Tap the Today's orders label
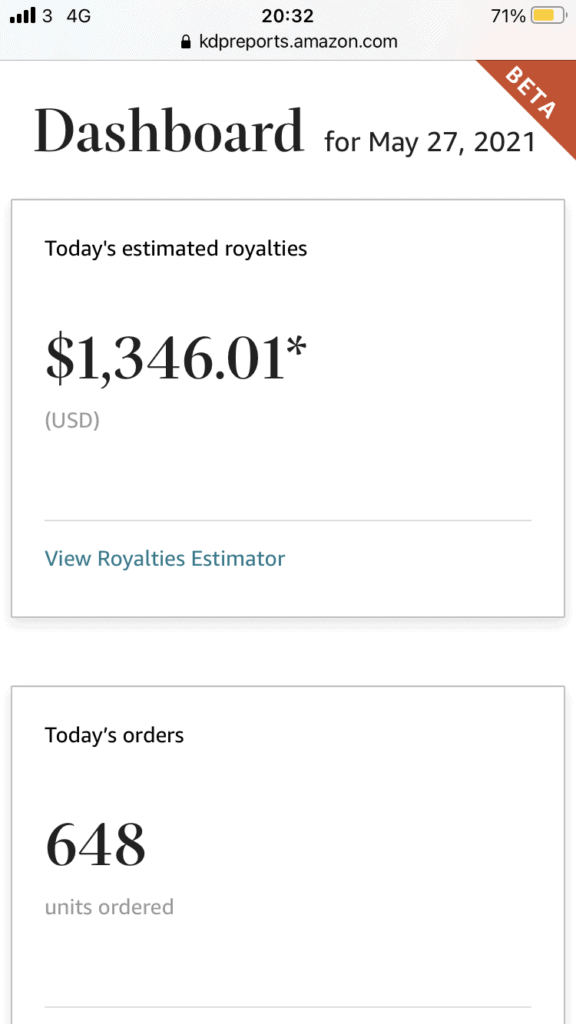This screenshot has height=1024, width=576. point(114,735)
